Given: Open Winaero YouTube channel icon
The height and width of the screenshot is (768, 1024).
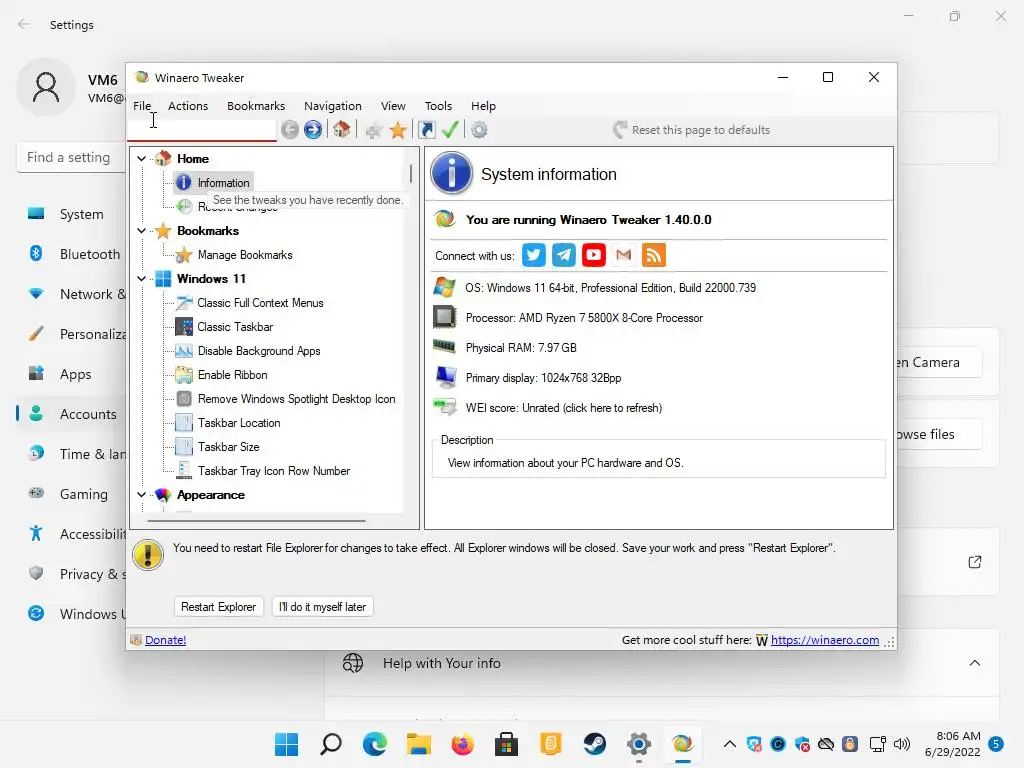Looking at the screenshot, I should pos(594,255).
